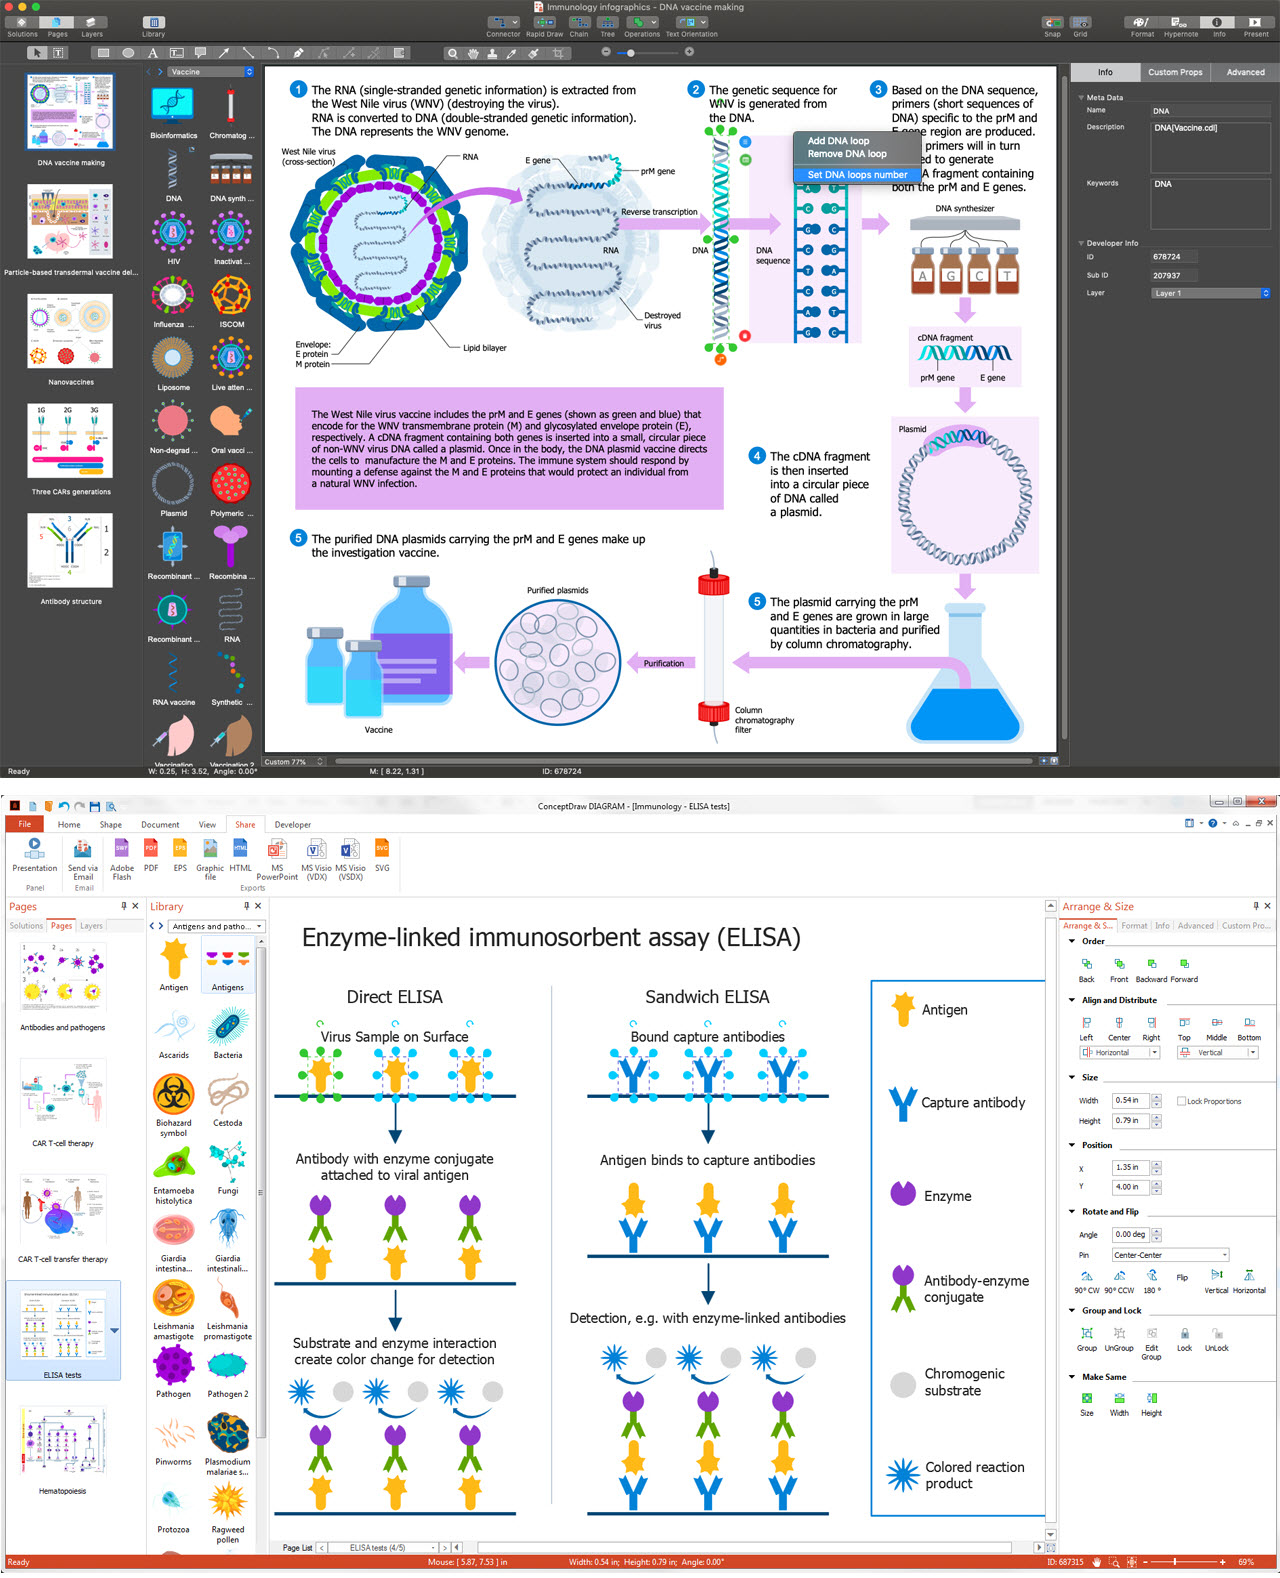Open Vaccine library dropdown
Screen dimensions: 1280x1578
coord(211,72)
